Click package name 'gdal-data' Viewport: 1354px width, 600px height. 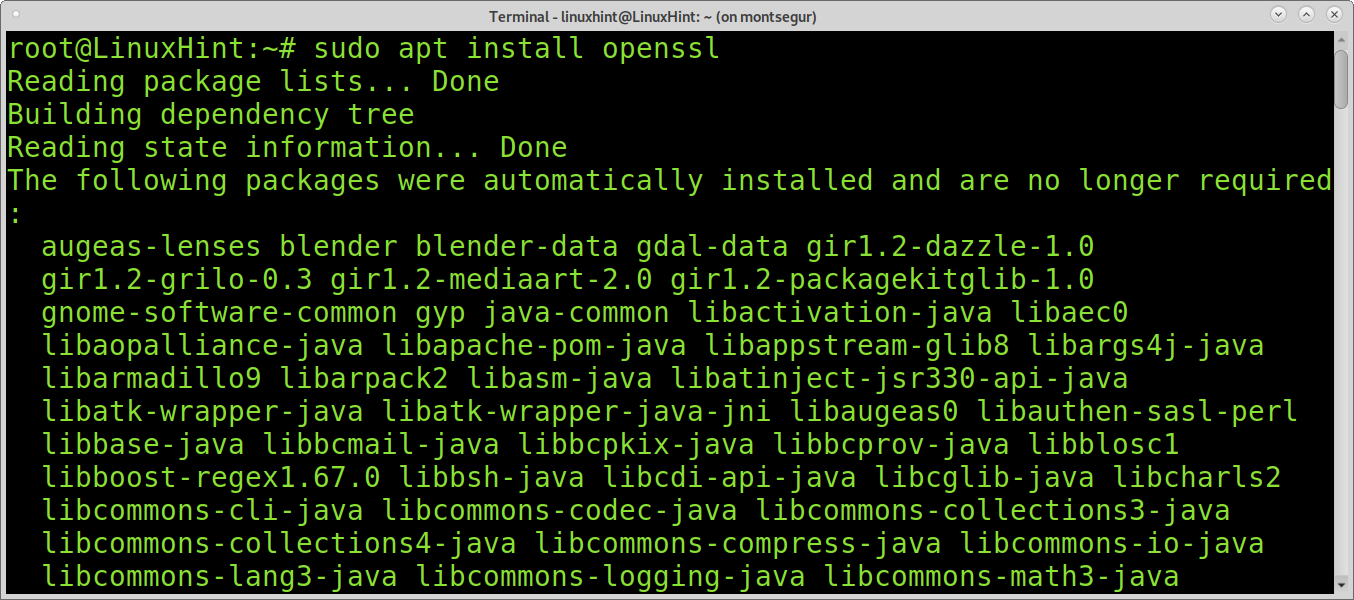[710, 246]
